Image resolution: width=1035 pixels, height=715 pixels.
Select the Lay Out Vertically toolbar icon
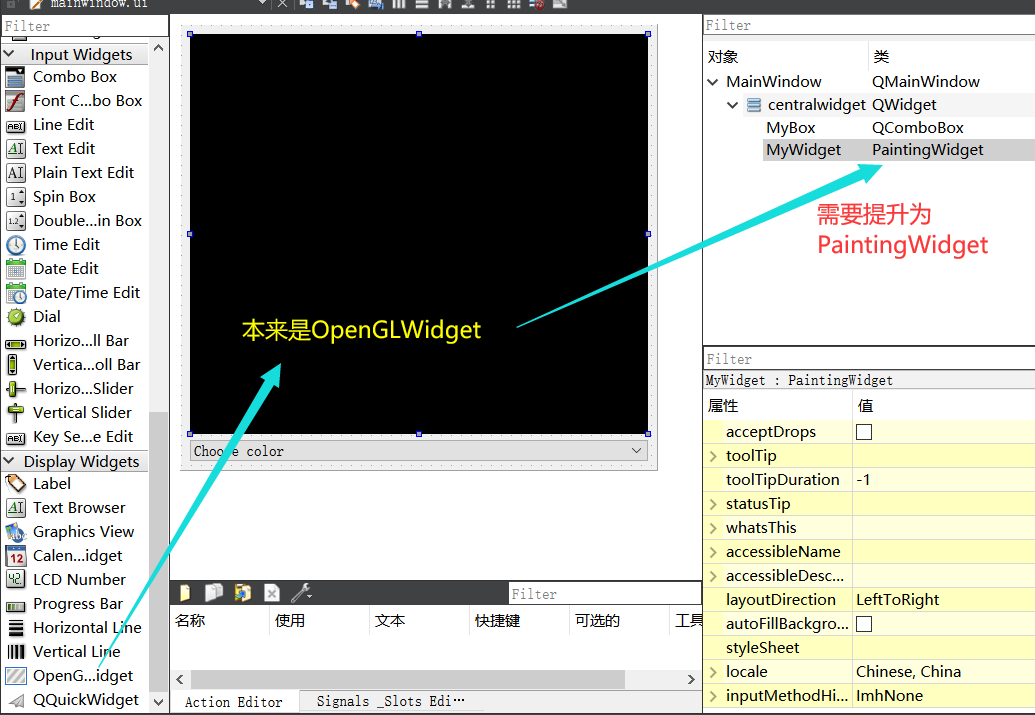(x=422, y=6)
